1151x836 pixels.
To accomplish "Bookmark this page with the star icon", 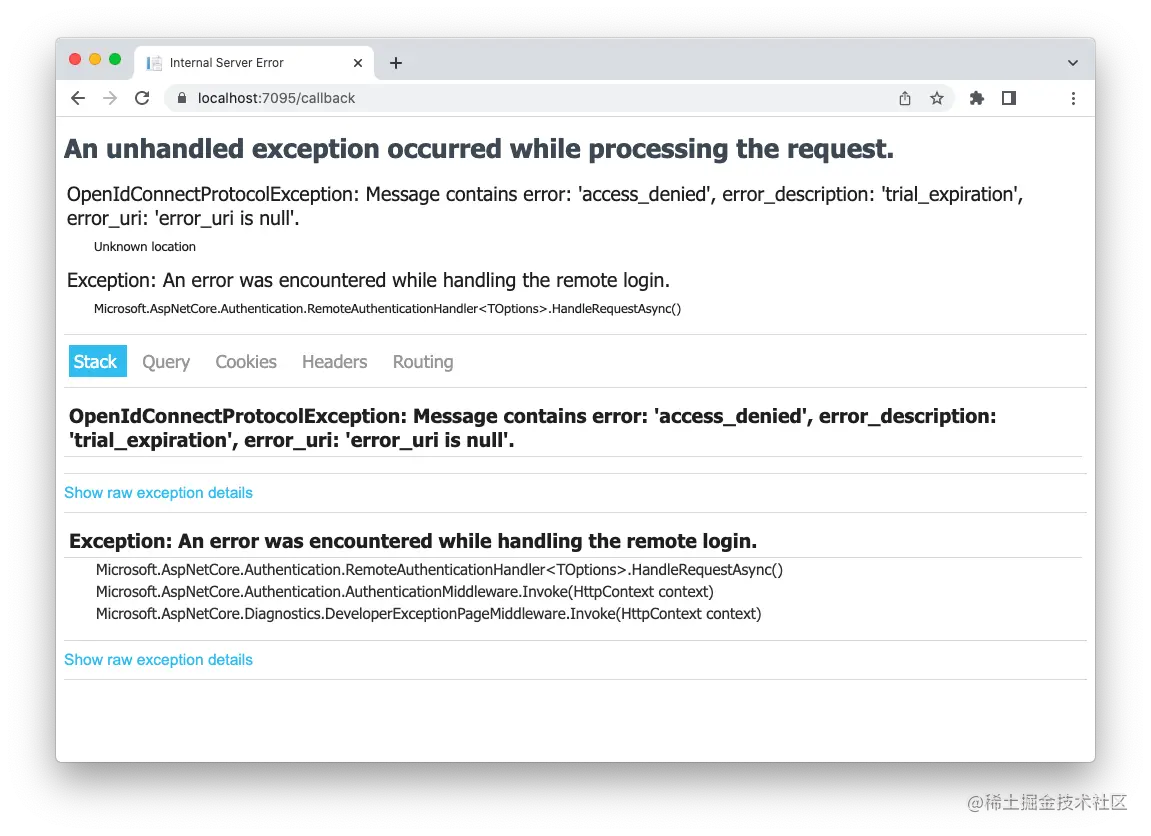I will coord(937,98).
